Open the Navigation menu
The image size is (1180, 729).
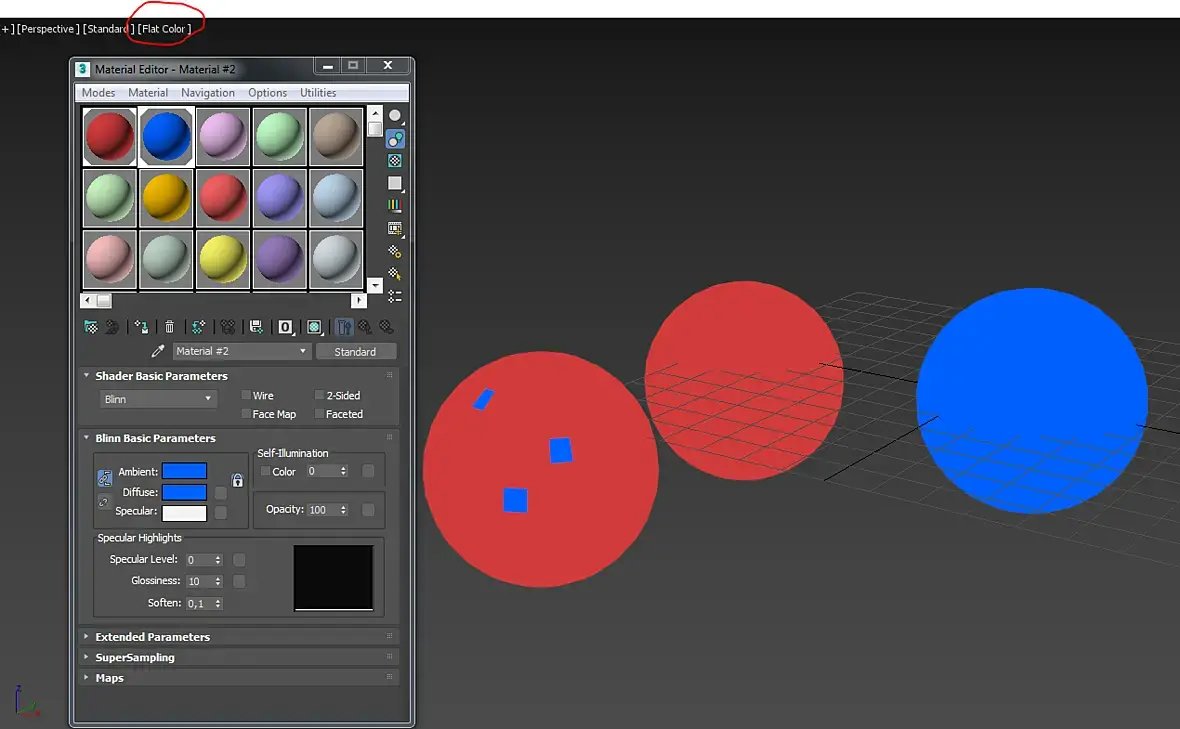[208, 93]
